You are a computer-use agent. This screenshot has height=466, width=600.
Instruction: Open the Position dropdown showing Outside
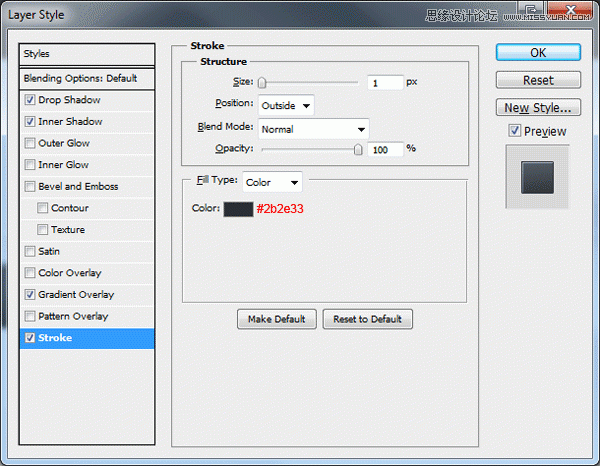pos(286,105)
